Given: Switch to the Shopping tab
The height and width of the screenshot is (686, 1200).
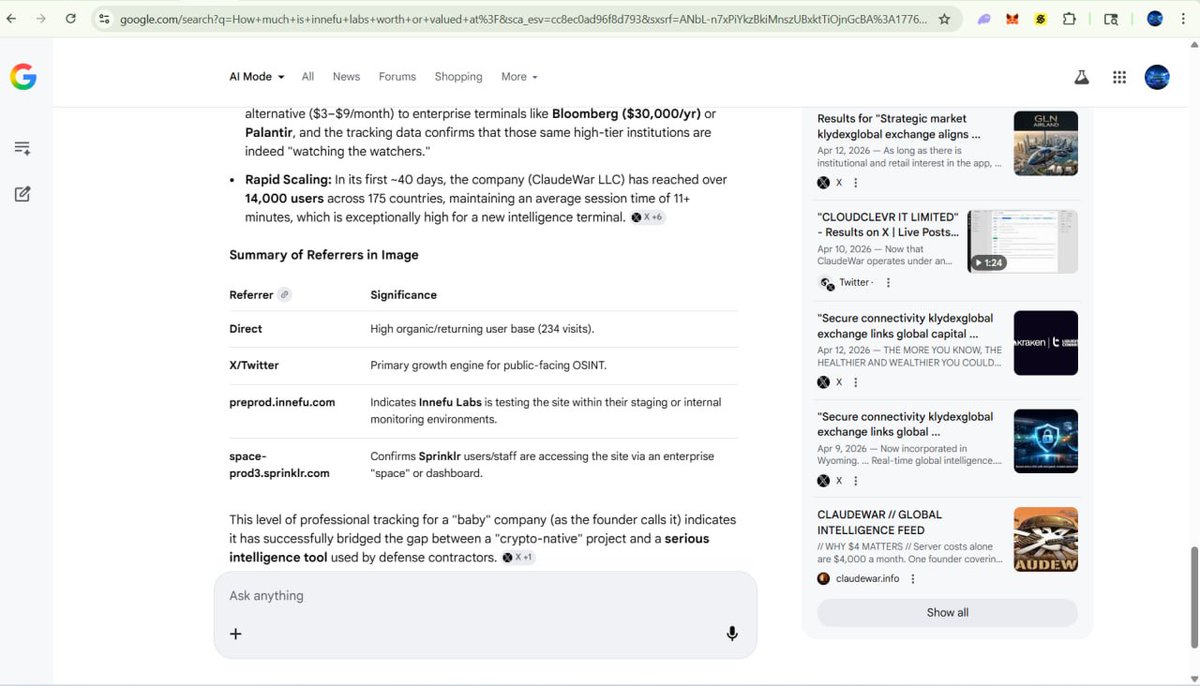Looking at the screenshot, I should [x=458, y=77].
